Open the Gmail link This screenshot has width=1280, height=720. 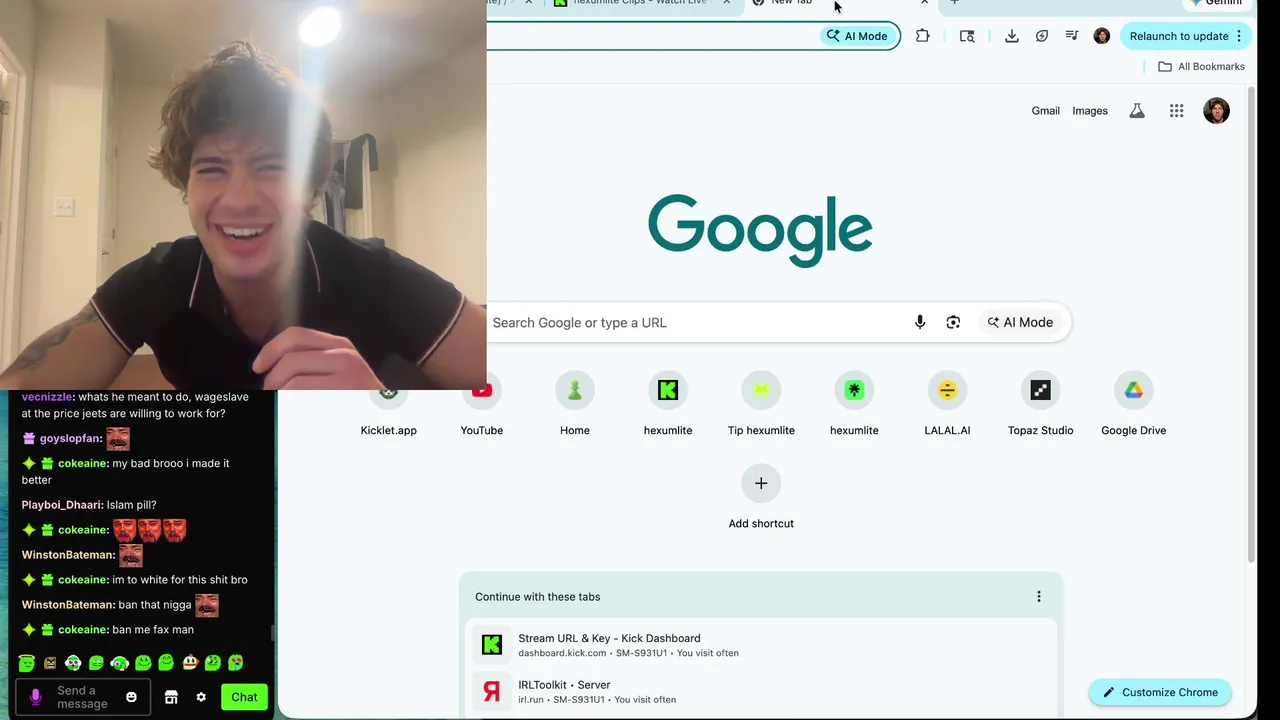[x=1045, y=111]
